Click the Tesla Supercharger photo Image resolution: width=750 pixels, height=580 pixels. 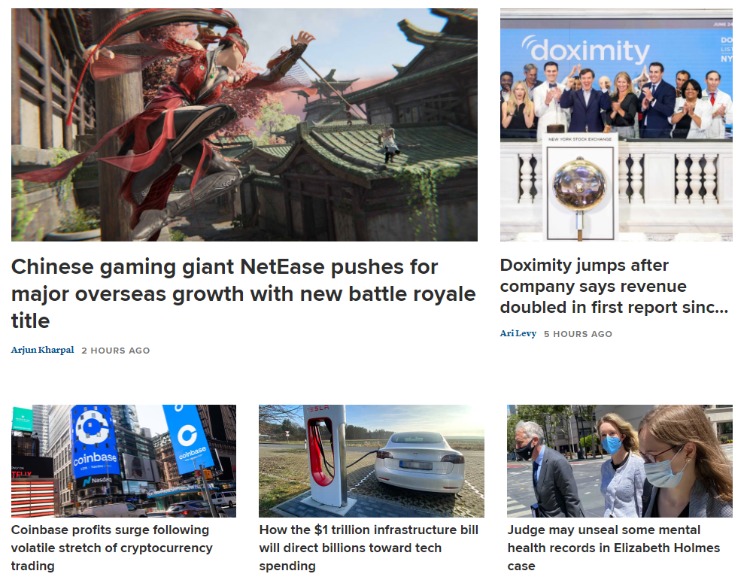(x=372, y=461)
